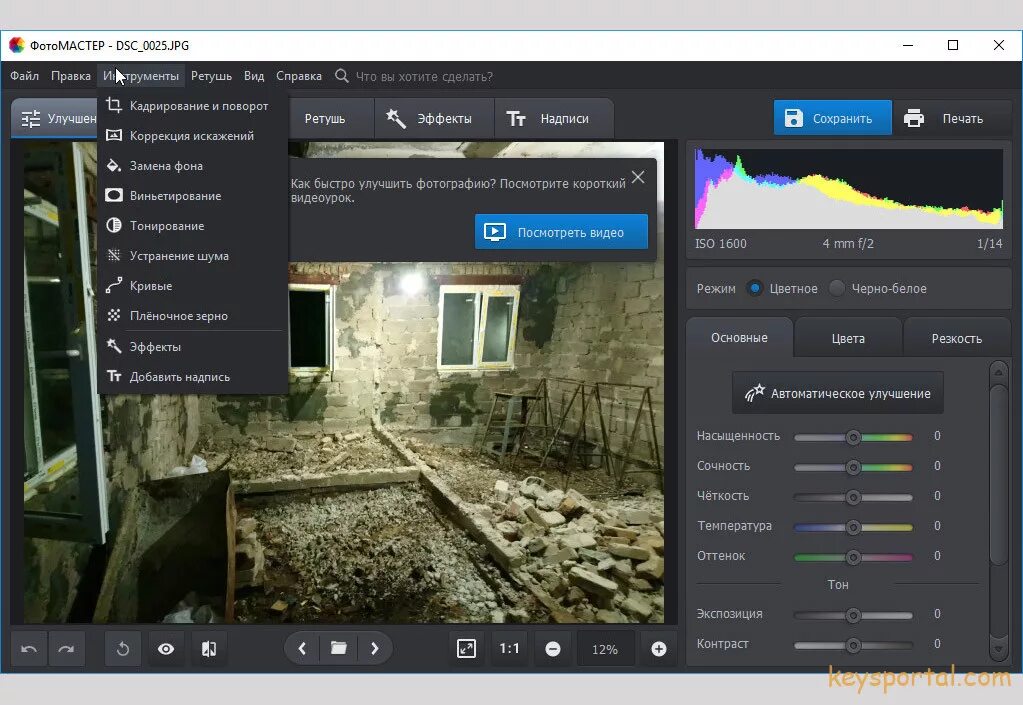
Task: Click Посмотреть видео button
Action: click(x=561, y=232)
